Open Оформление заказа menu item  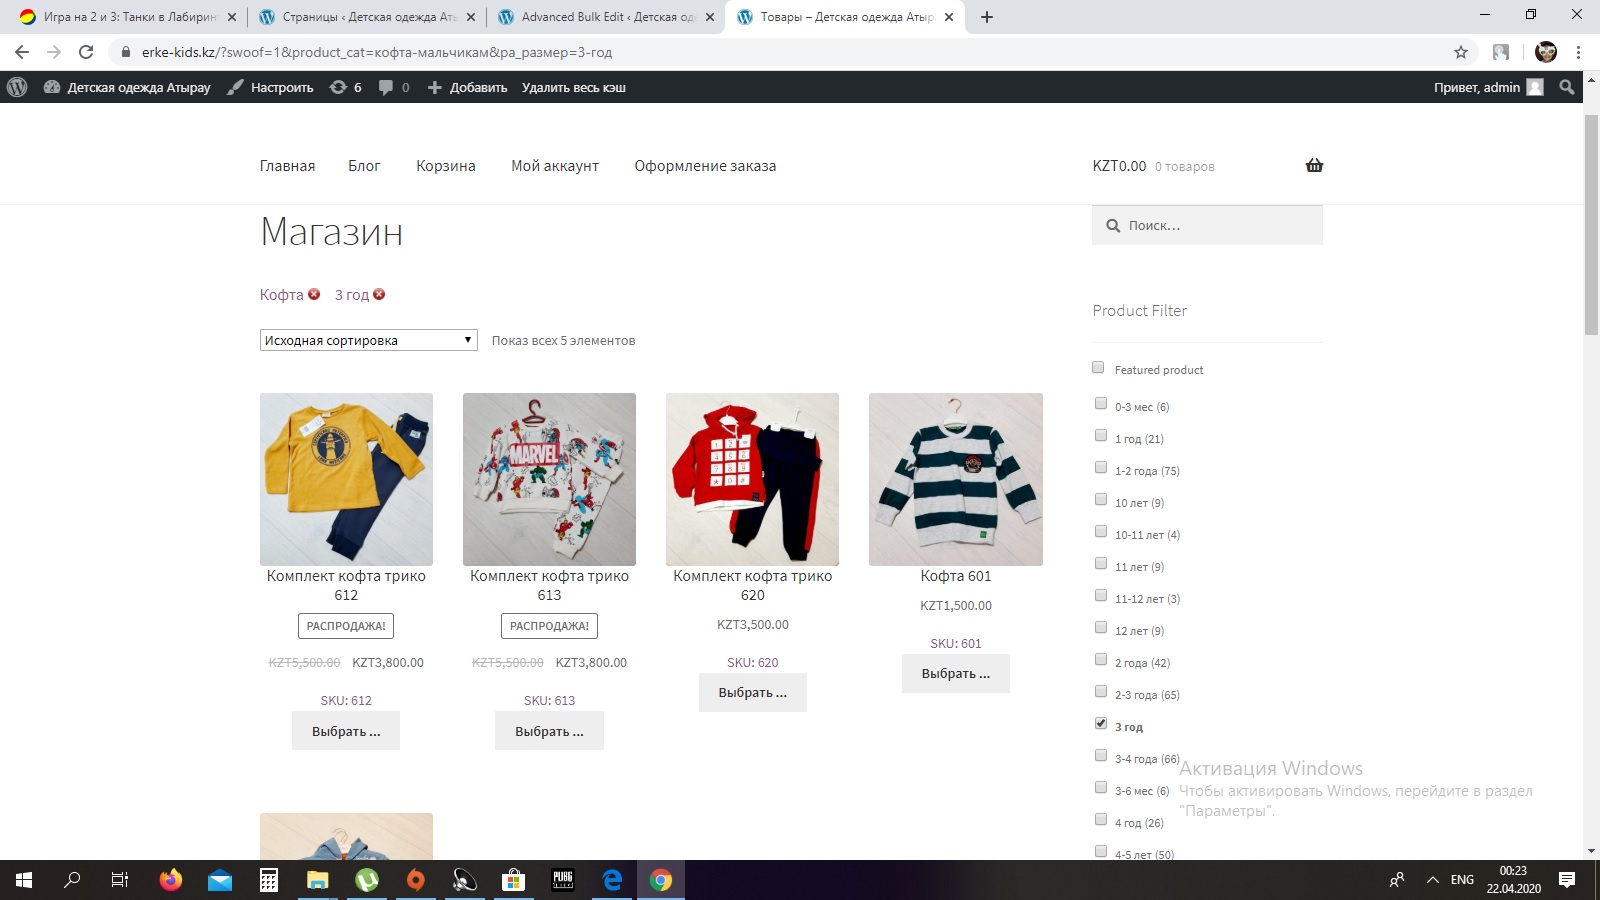(x=705, y=166)
